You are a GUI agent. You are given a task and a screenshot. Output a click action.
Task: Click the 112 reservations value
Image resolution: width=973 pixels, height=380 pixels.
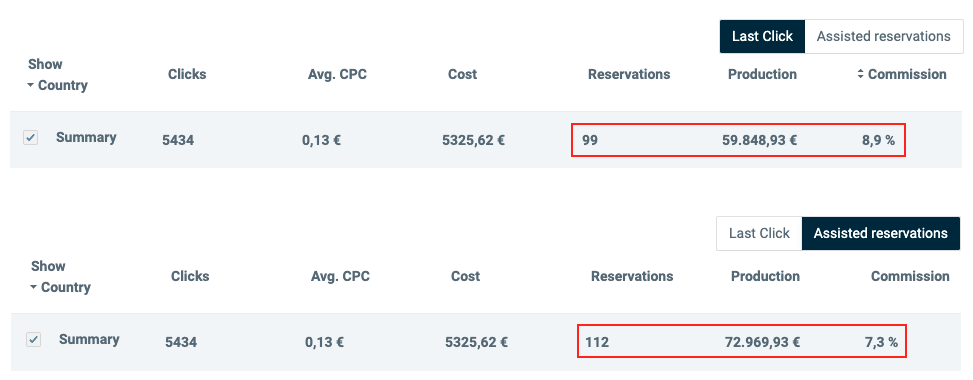[x=596, y=342]
